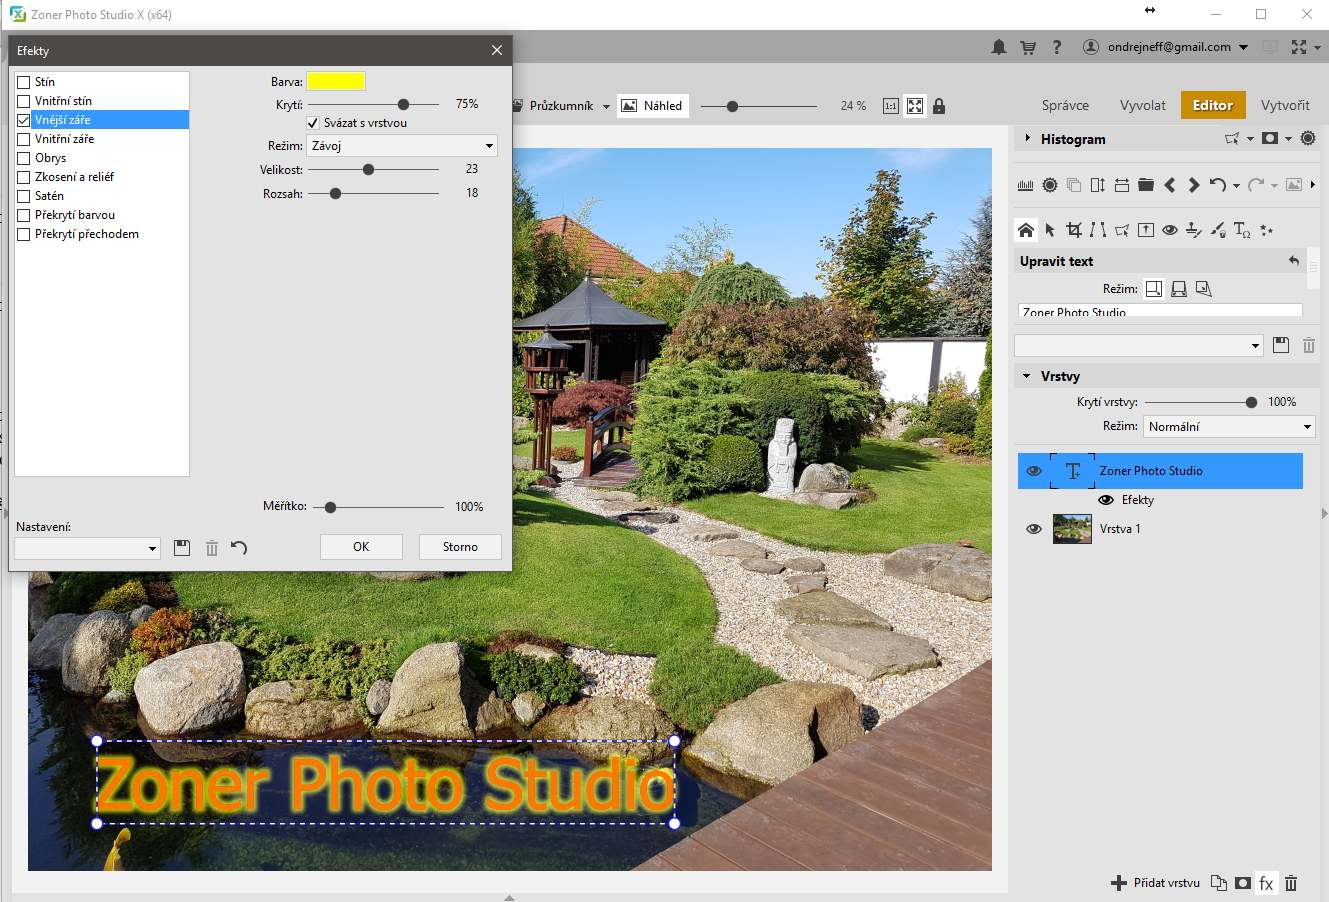Add mask icon in layers footer
The height and width of the screenshot is (902, 1329).
(1242, 883)
